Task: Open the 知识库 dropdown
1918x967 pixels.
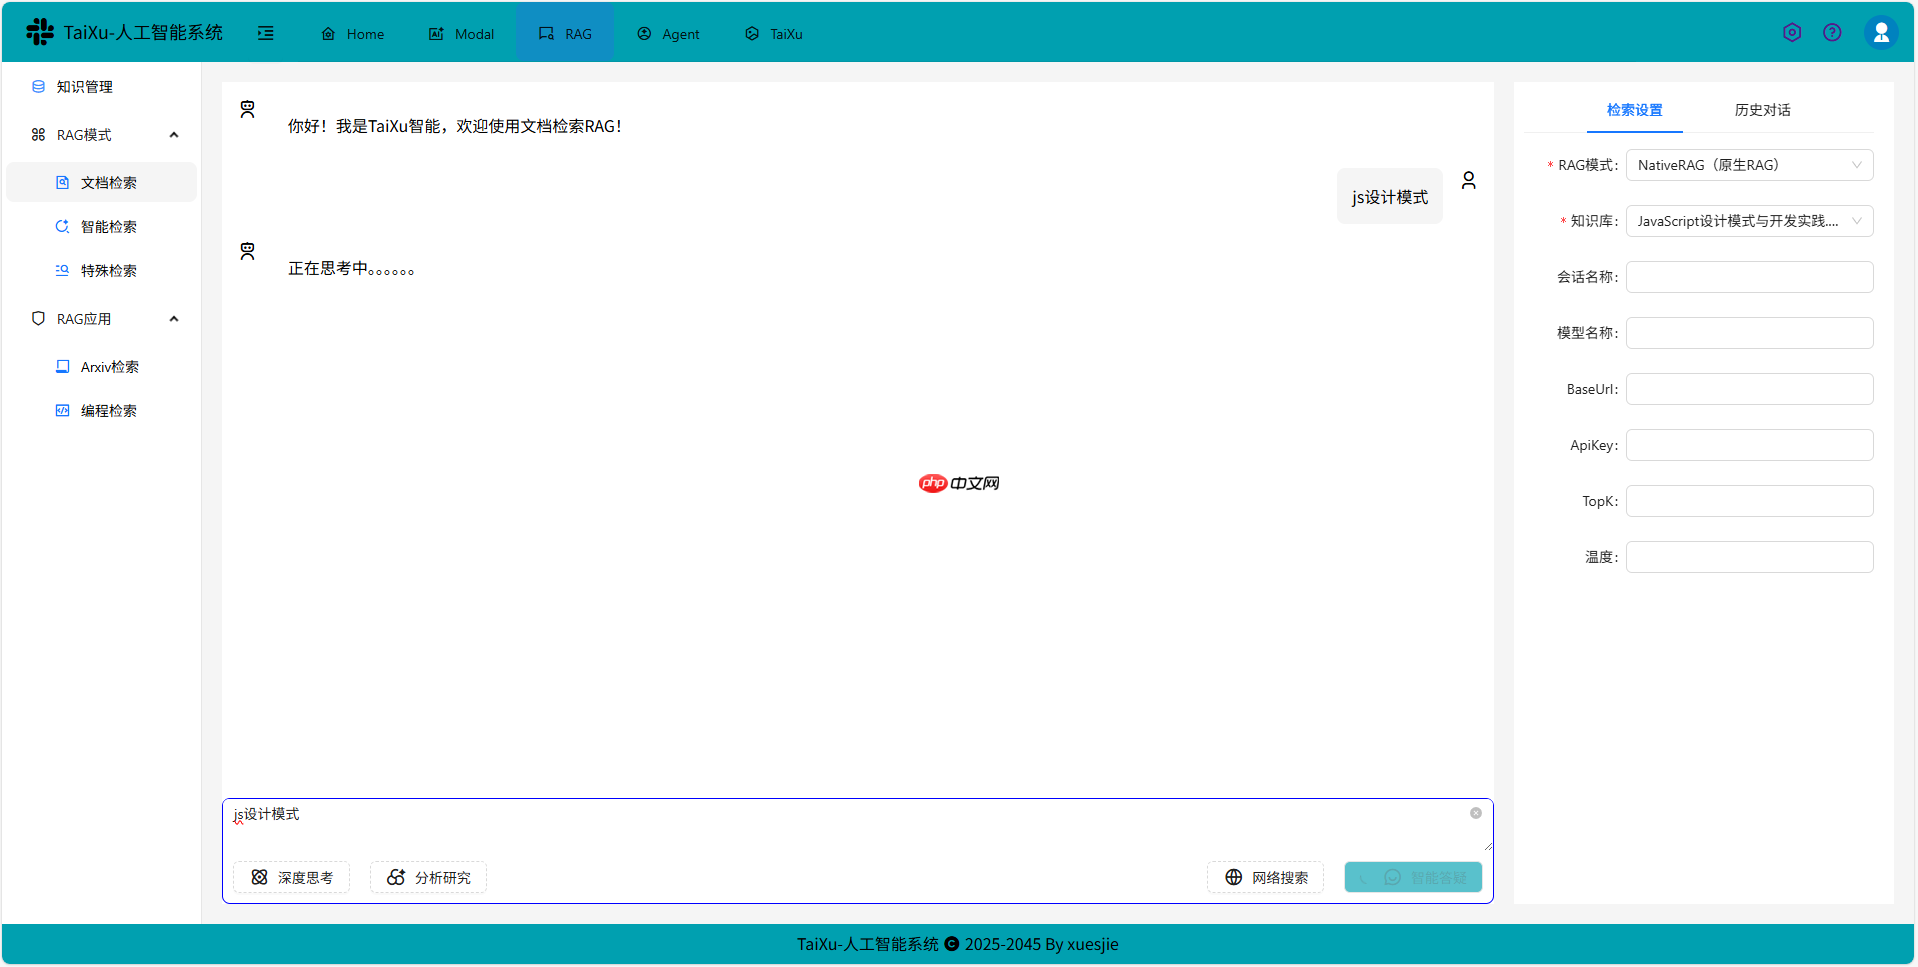Action: 1748,220
